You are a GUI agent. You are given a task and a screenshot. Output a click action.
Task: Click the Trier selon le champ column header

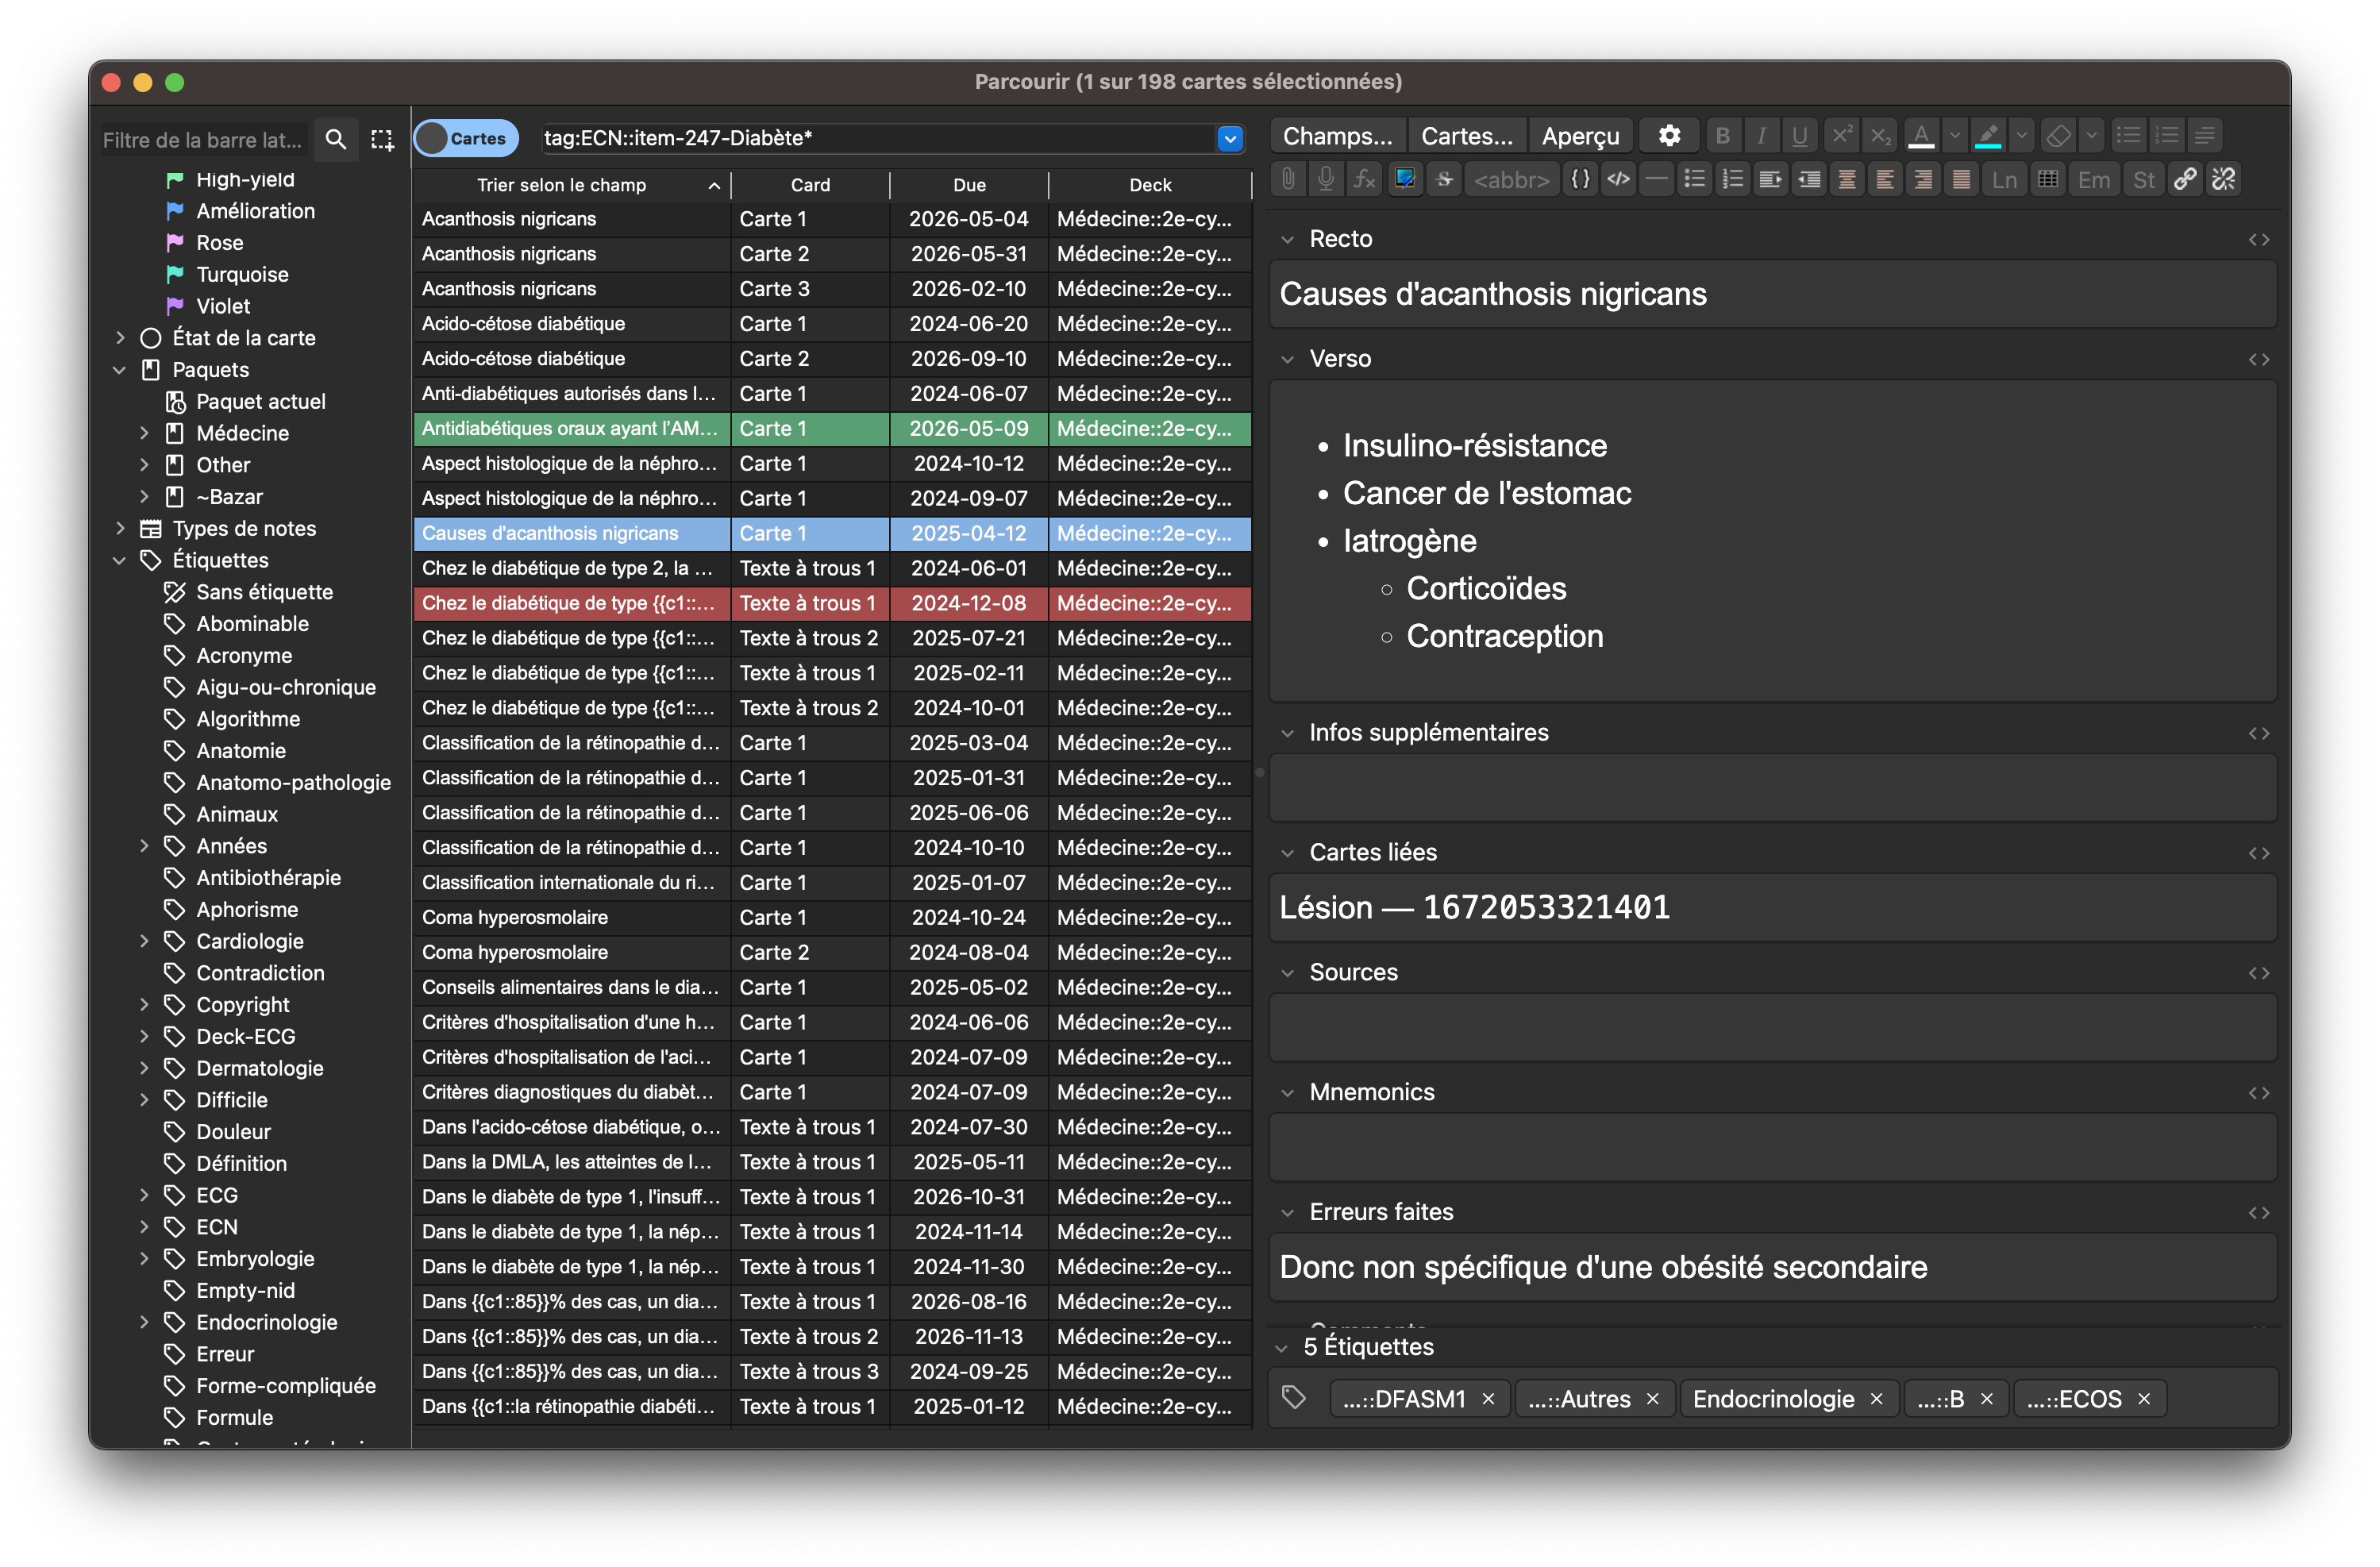pyautogui.click(x=560, y=183)
